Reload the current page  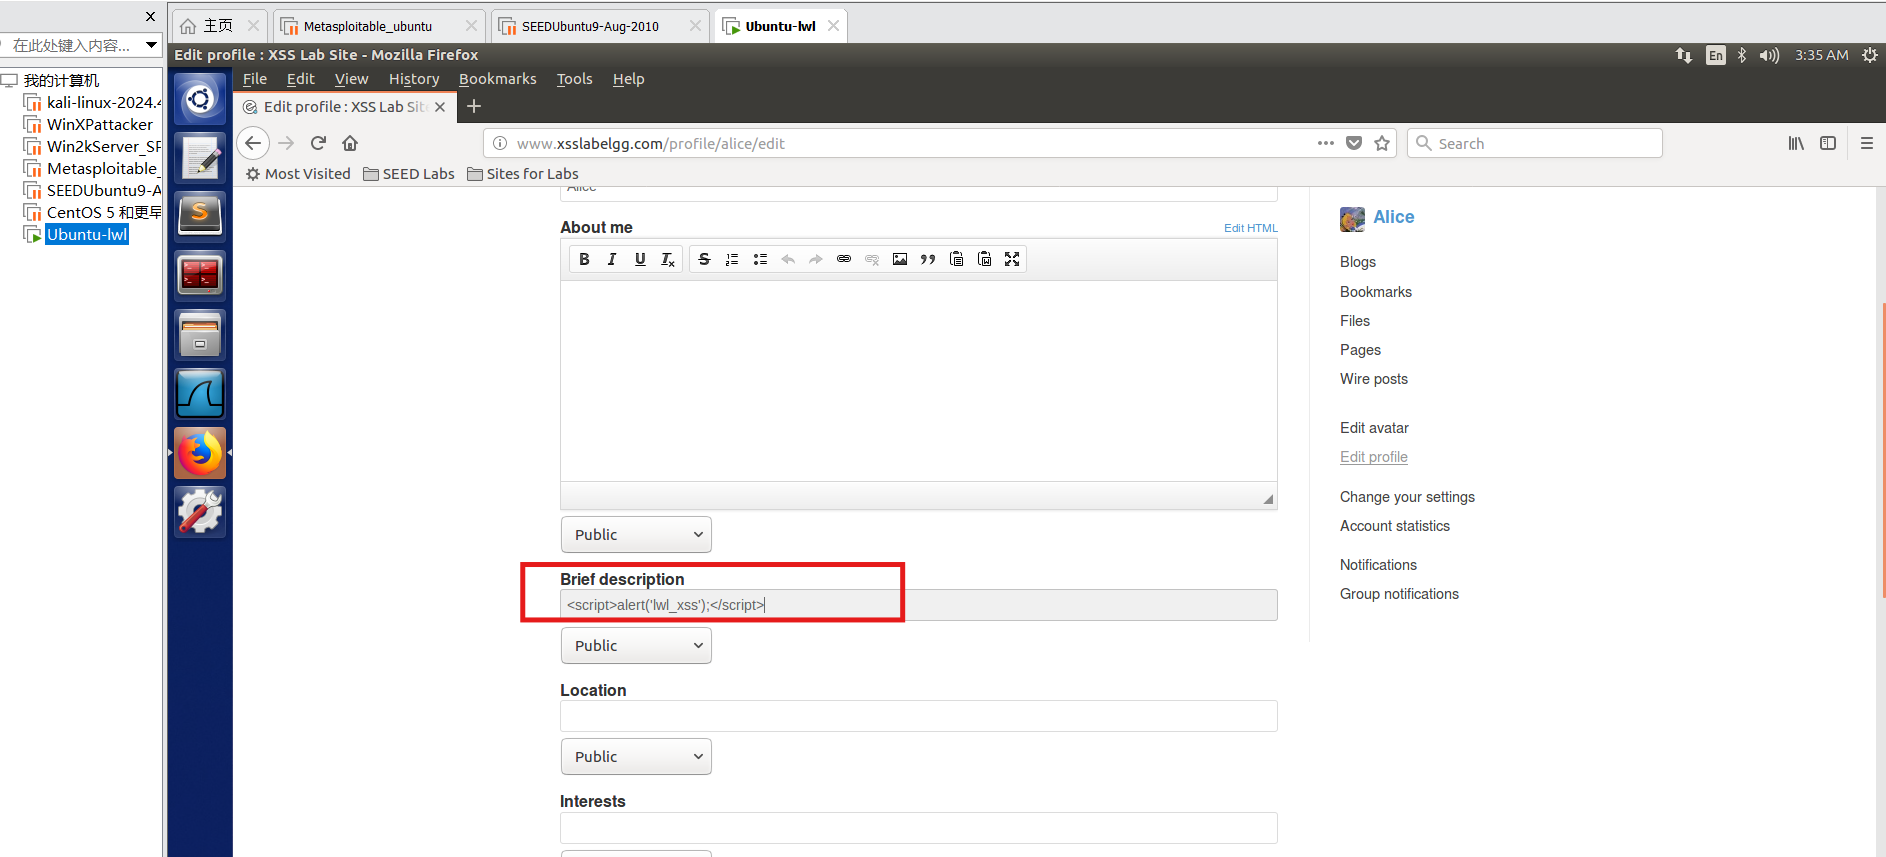click(x=318, y=143)
